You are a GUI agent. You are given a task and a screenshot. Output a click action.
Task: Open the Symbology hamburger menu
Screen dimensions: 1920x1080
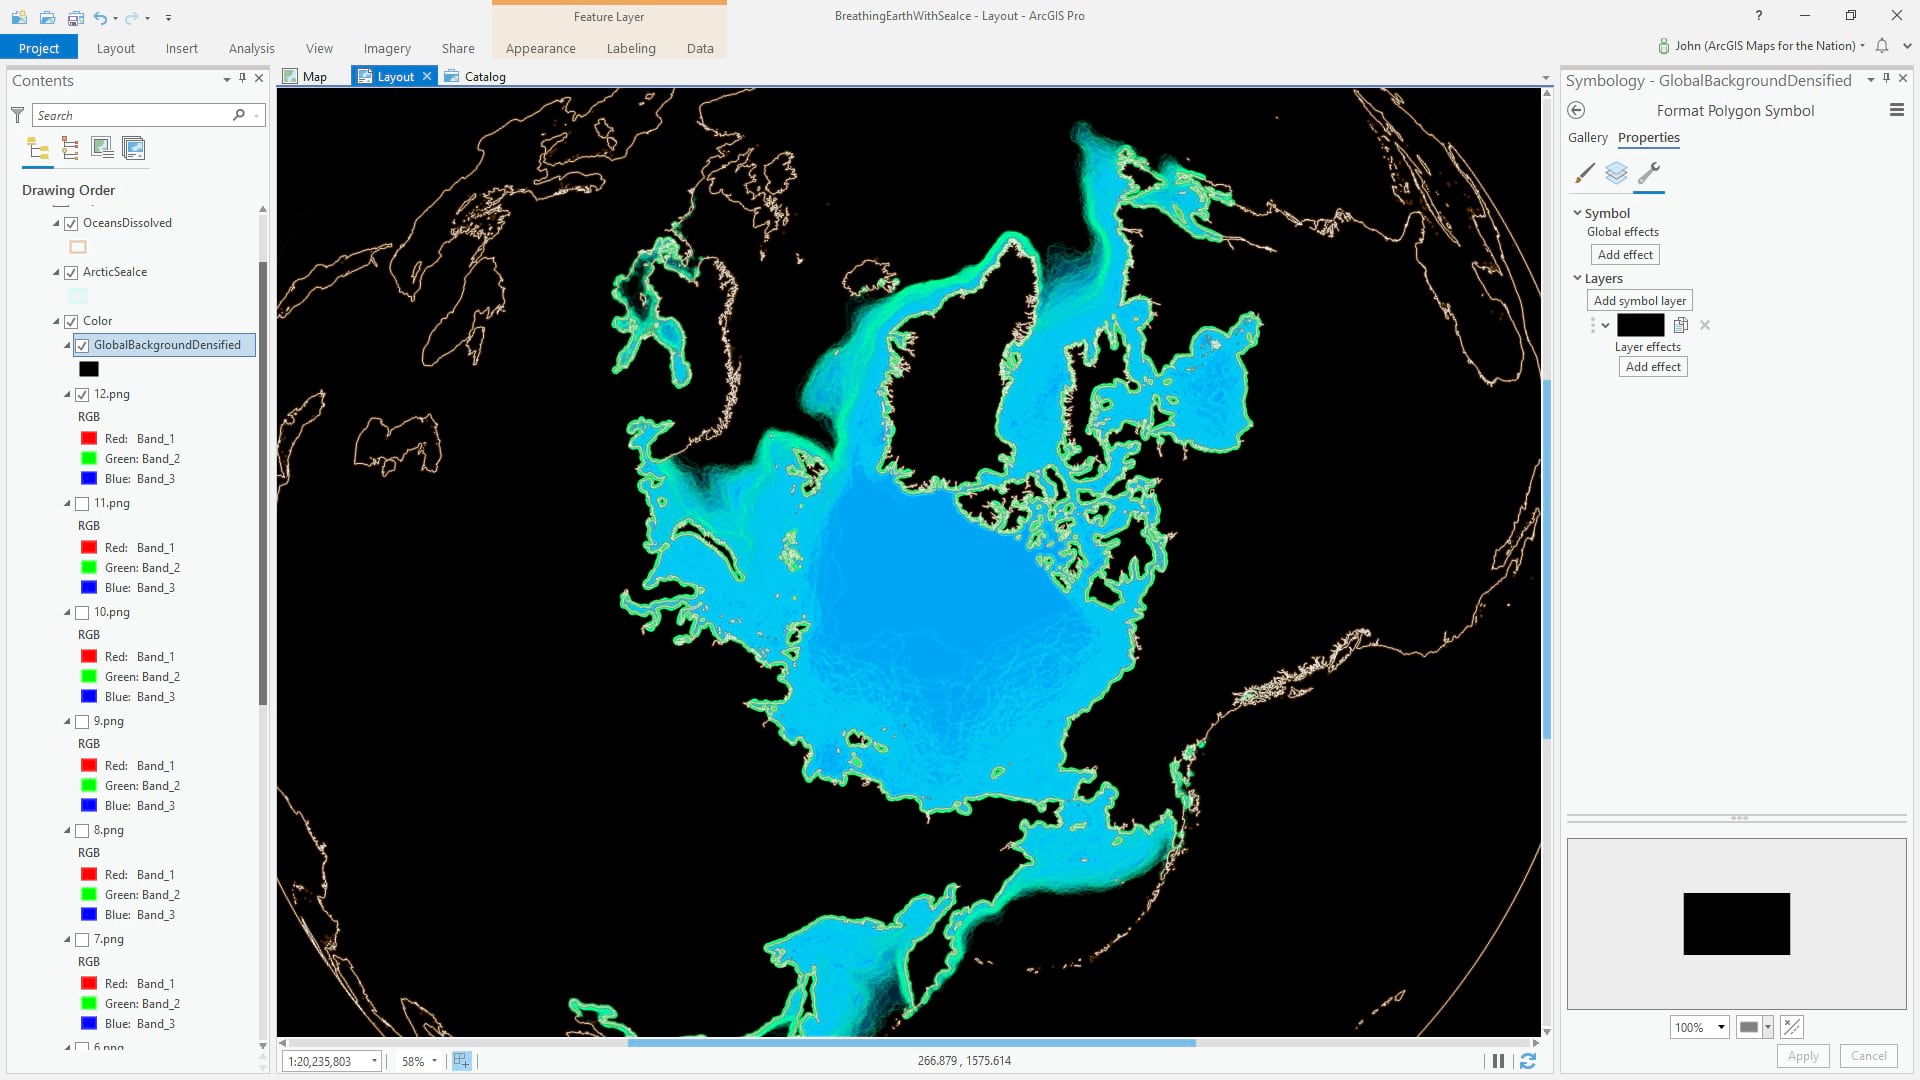point(1896,111)
